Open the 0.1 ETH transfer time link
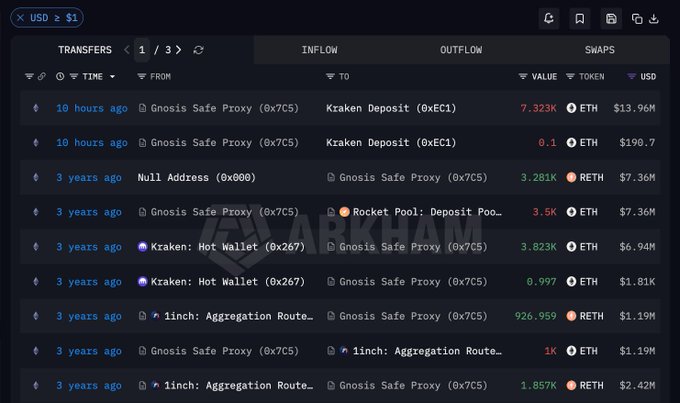 click(x=92, y=143)
